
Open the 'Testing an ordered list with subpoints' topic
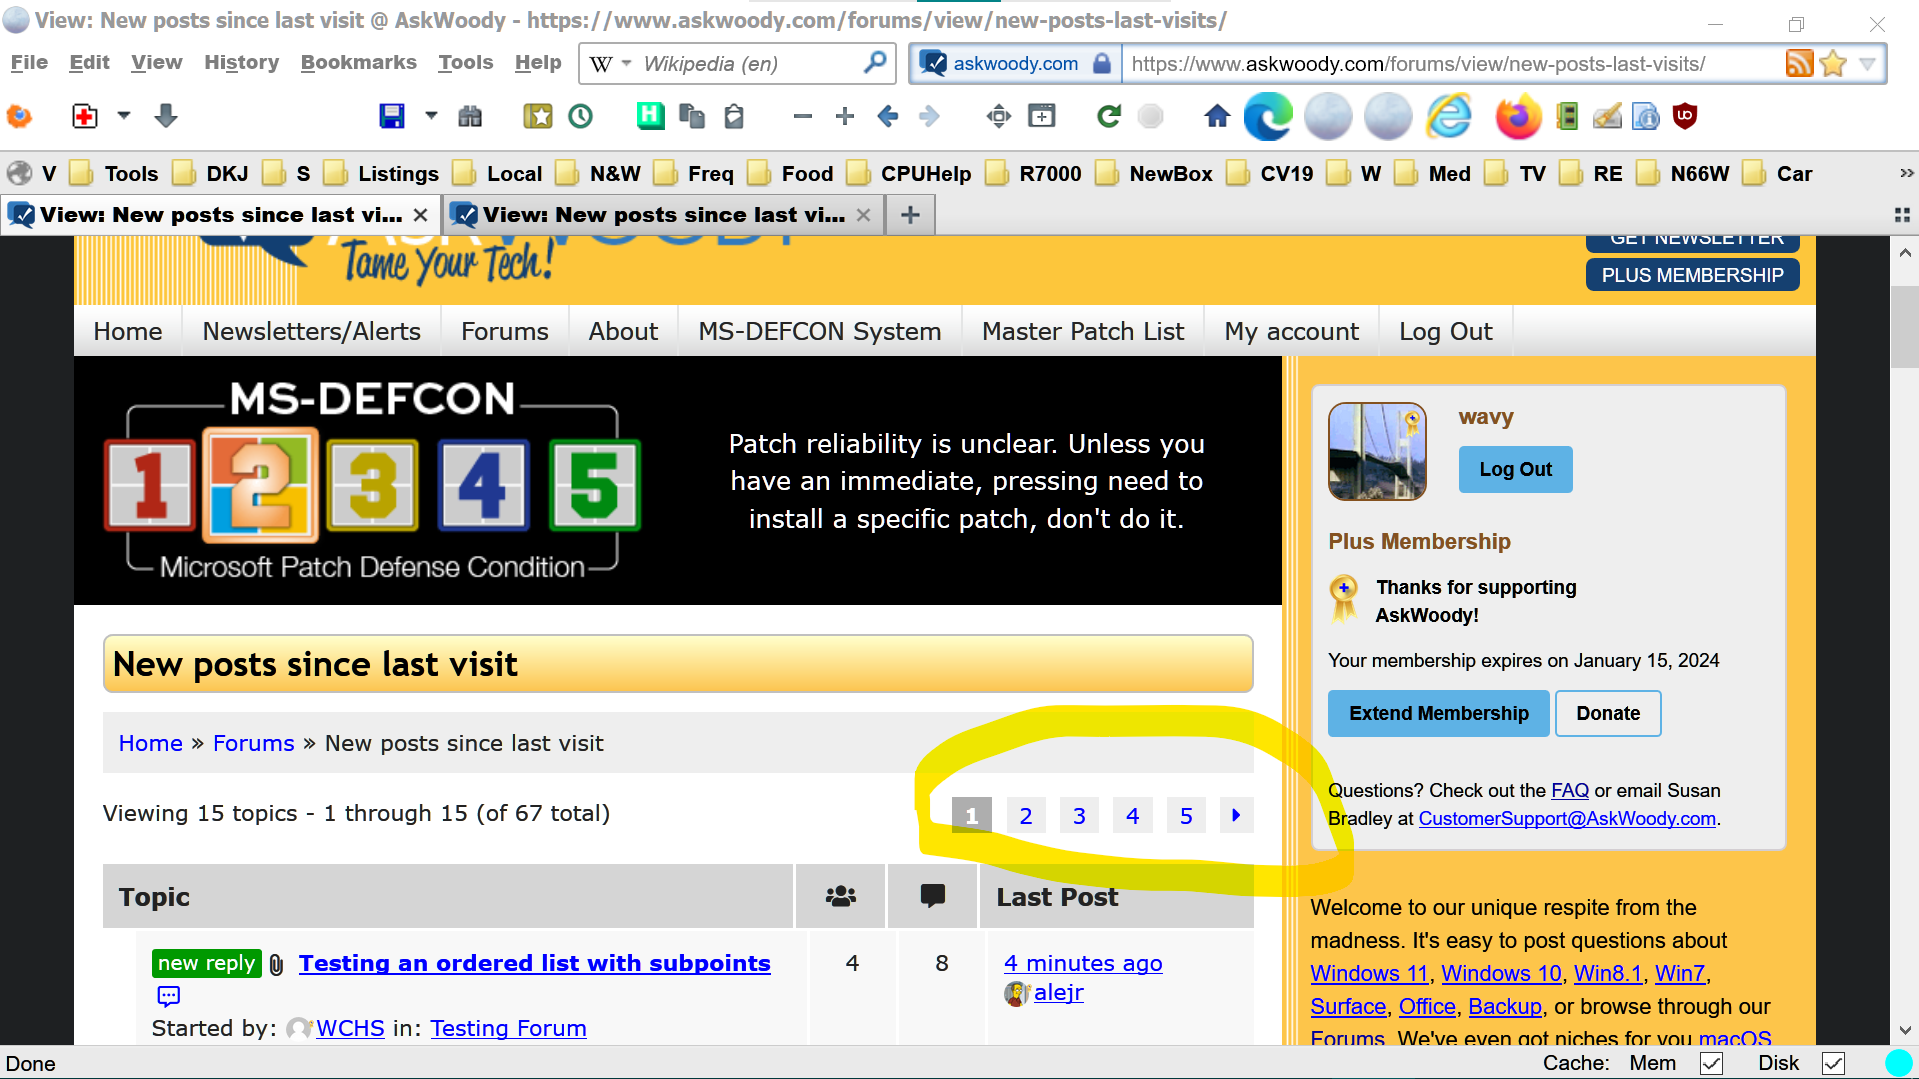pos(534,963)
